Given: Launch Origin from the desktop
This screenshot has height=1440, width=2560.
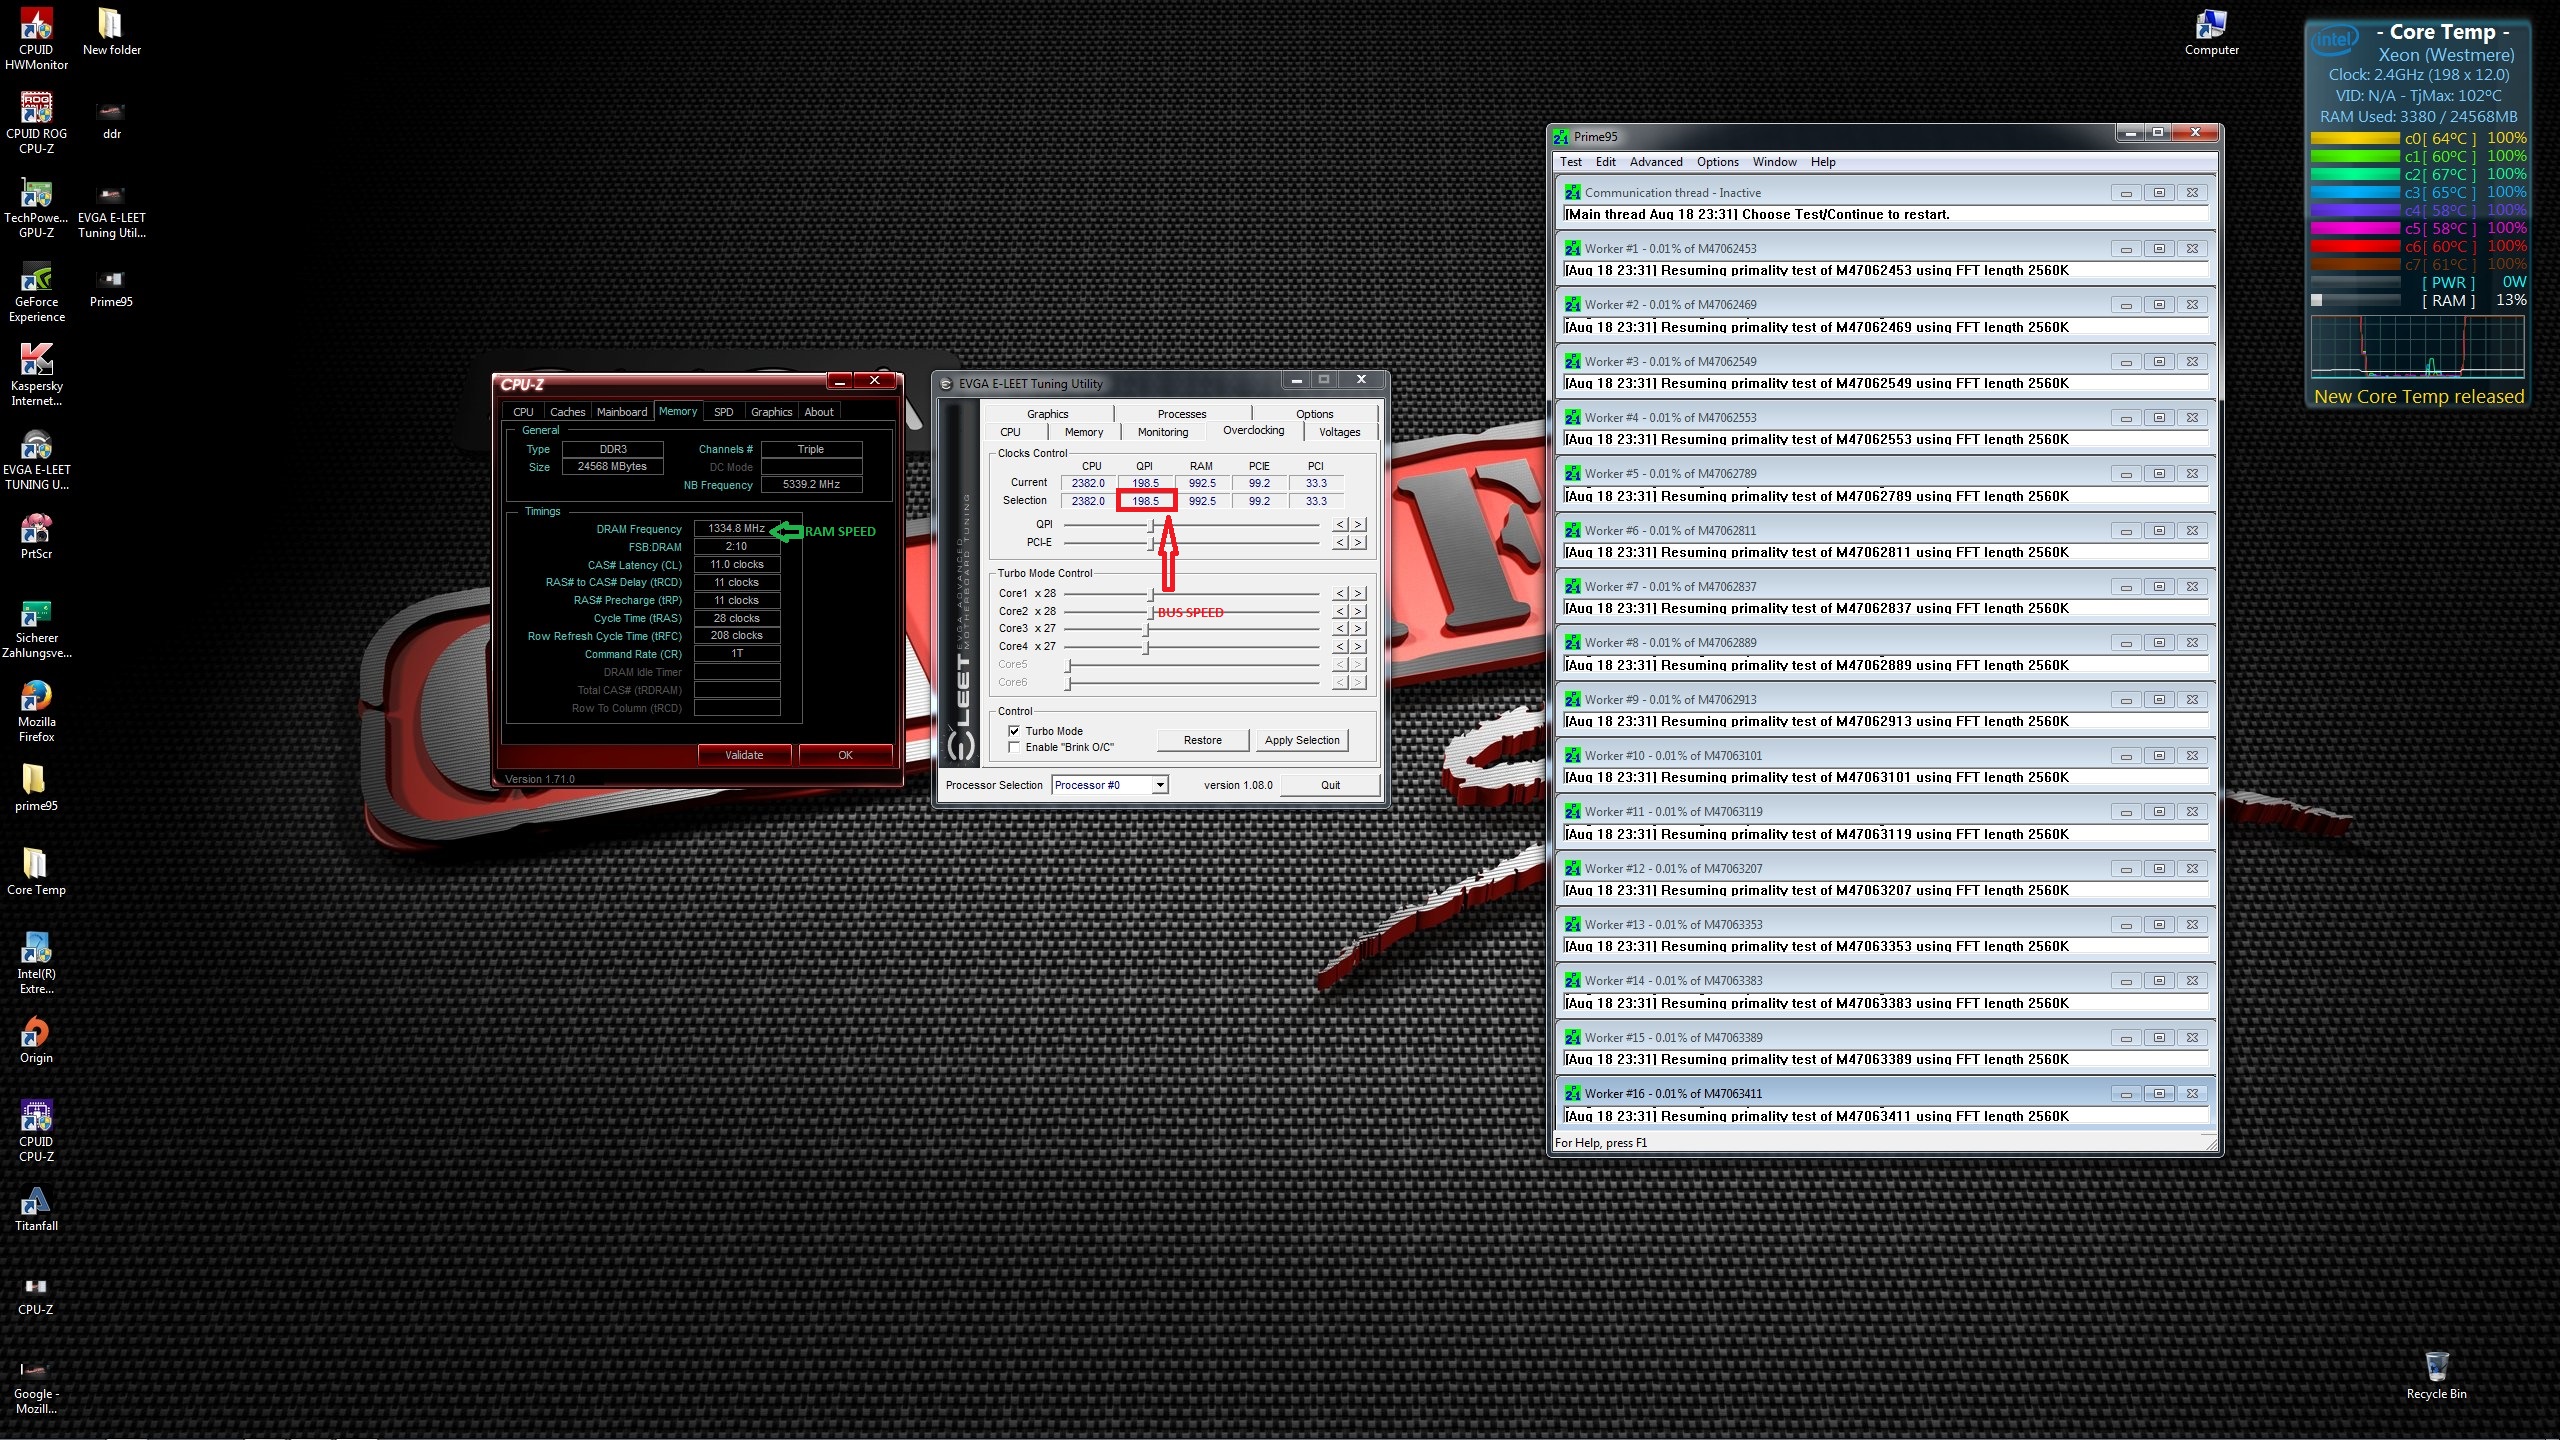Looking at the screenshot, I should 36,1039.
